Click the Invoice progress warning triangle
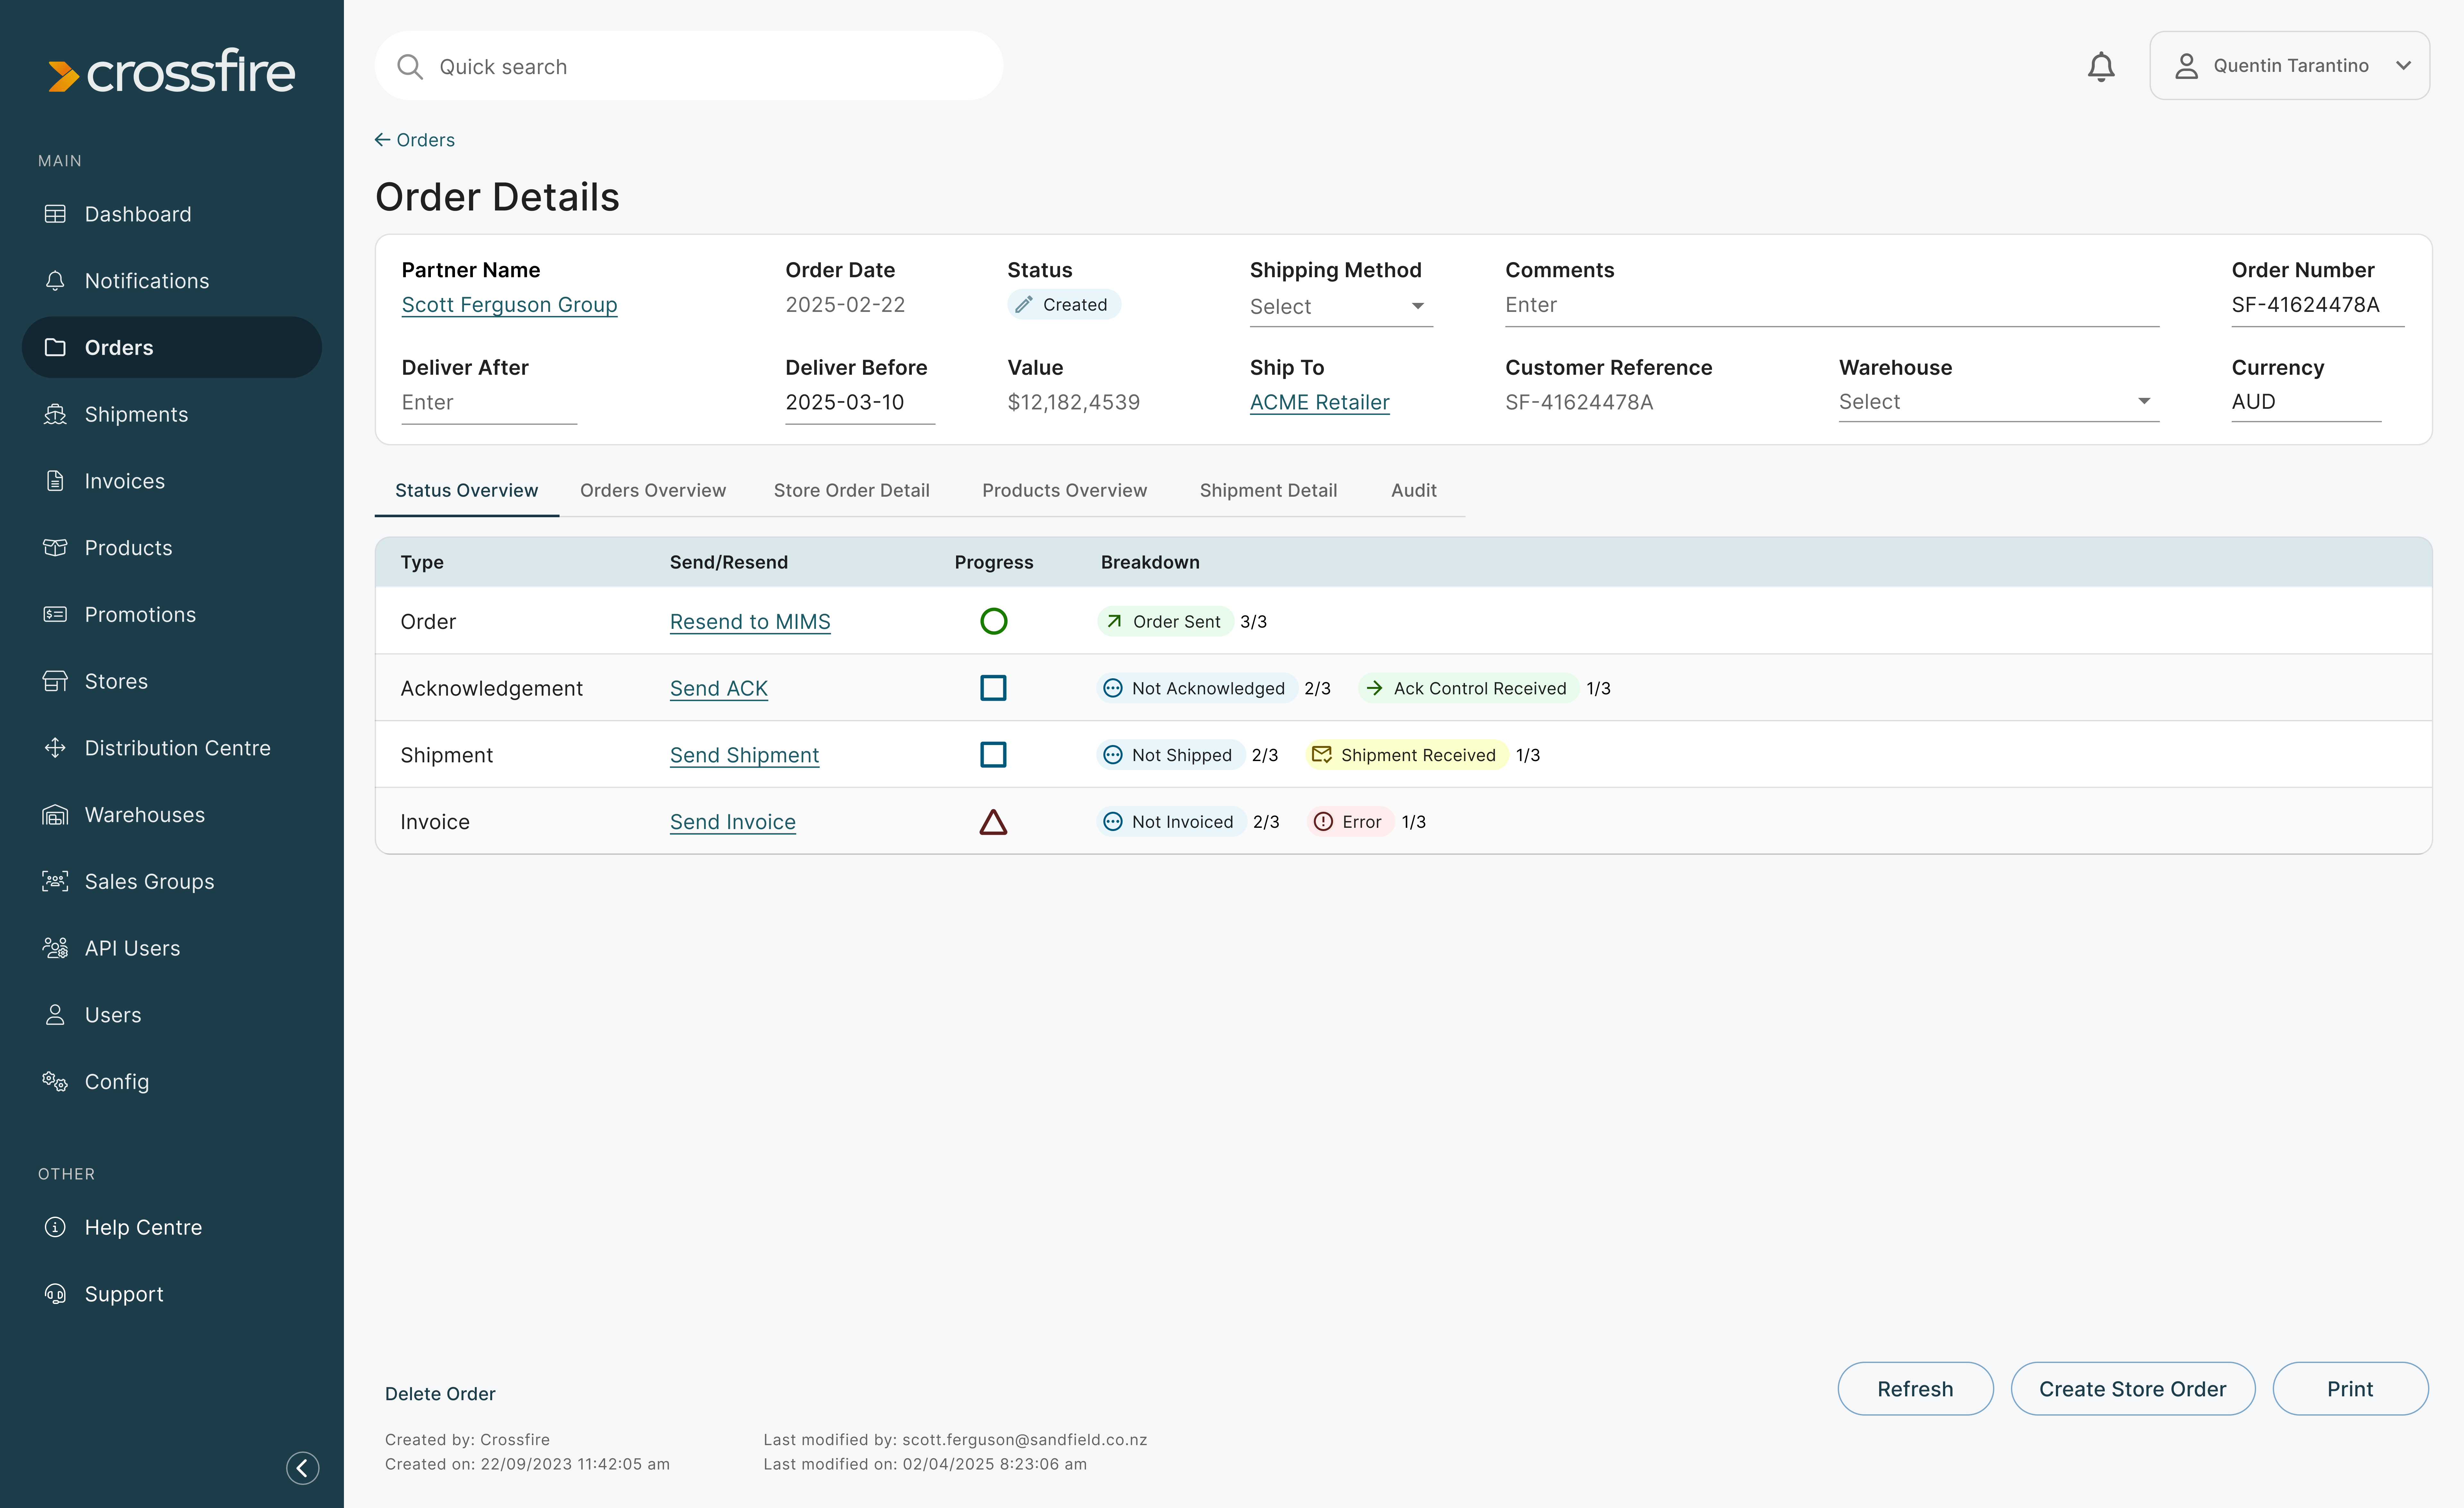The image size is (2464, 1508). click(993, 822)
